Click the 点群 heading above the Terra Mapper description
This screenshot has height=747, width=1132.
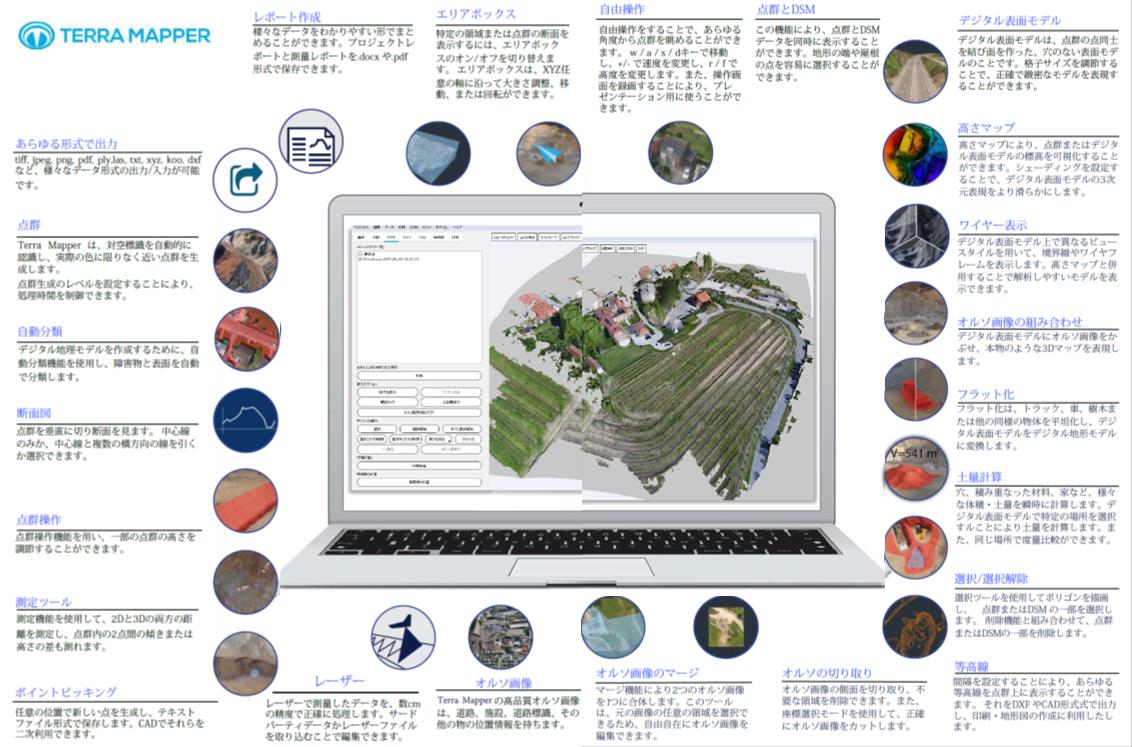[29, 225]
